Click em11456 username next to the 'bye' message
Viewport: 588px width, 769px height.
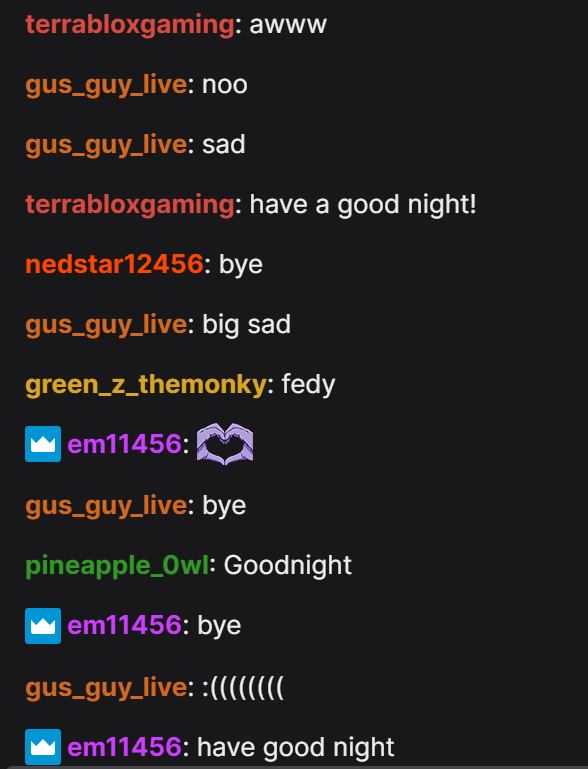click(x=125, y=626)
